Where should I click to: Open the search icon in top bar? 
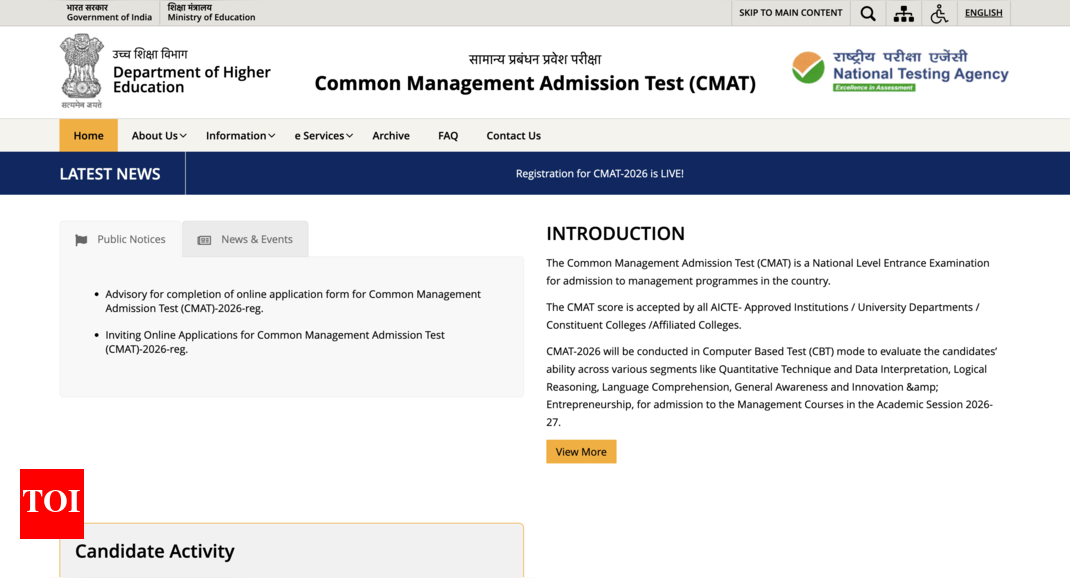[867, 13]
